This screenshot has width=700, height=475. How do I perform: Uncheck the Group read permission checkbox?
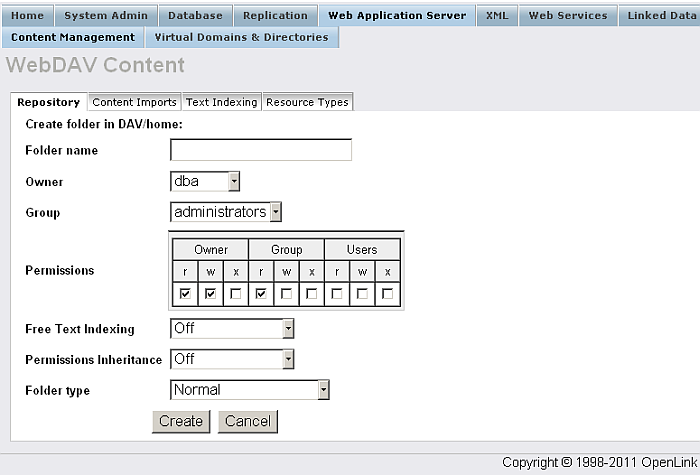click(261, 294)
